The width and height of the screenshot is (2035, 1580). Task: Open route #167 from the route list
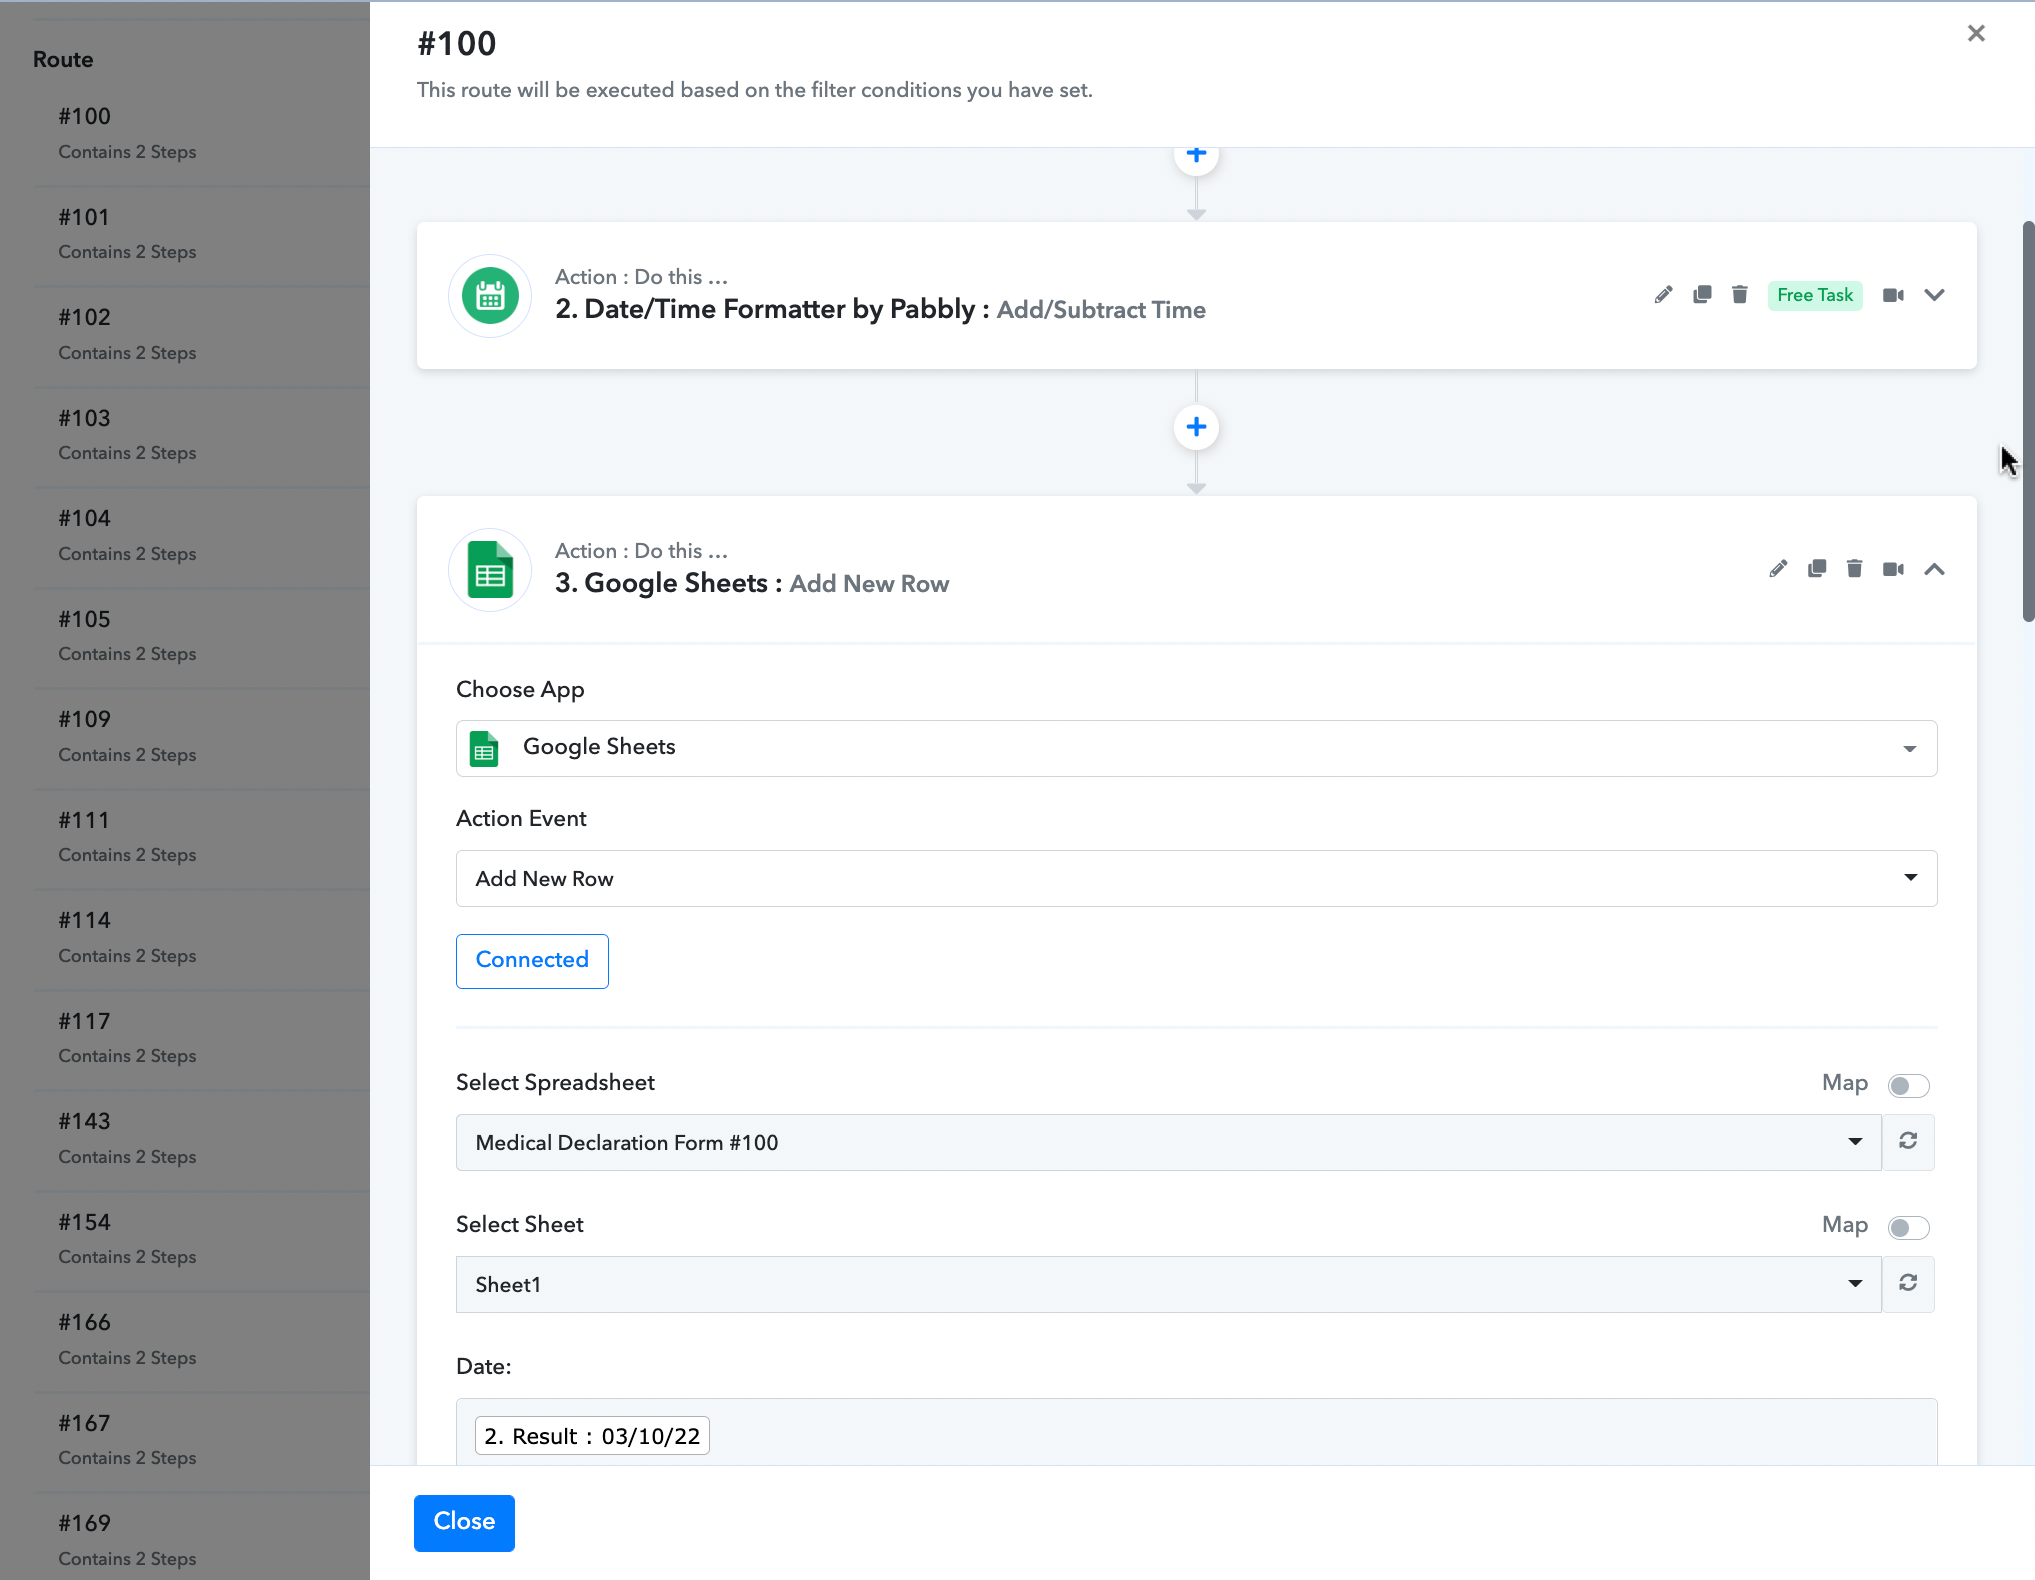(202, 1441)
